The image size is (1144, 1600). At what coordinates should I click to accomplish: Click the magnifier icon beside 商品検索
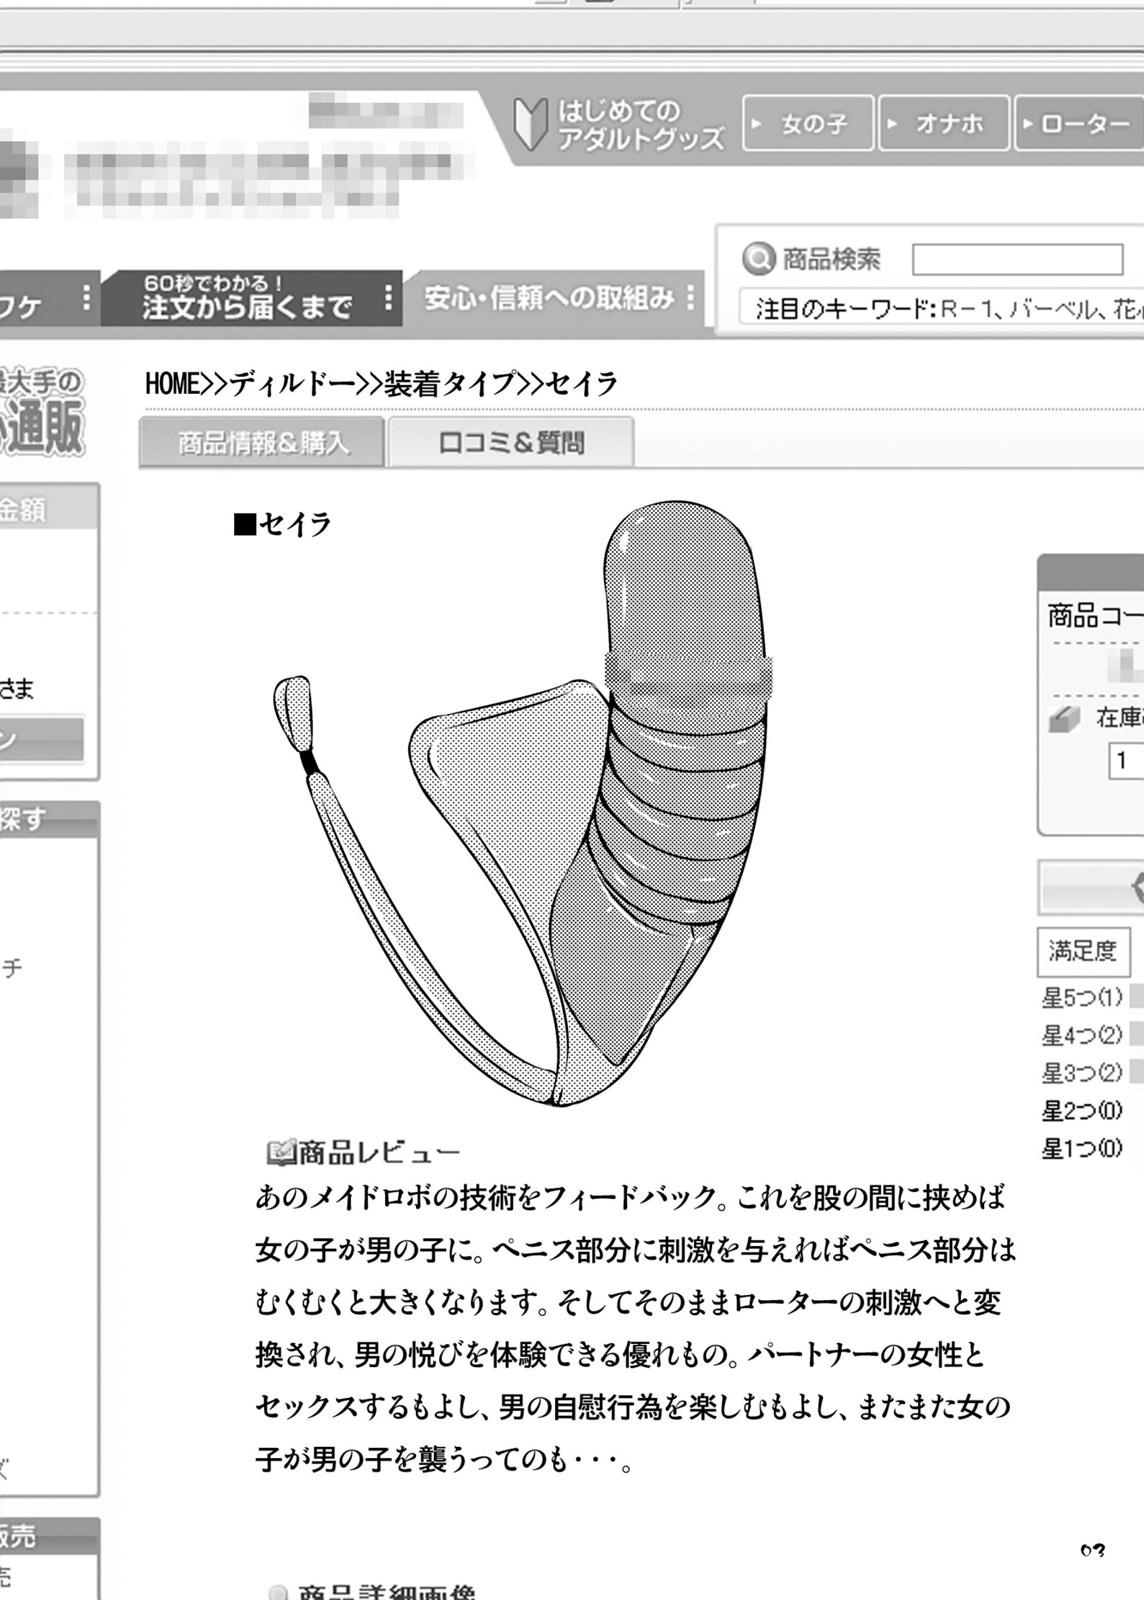point(759,259)
